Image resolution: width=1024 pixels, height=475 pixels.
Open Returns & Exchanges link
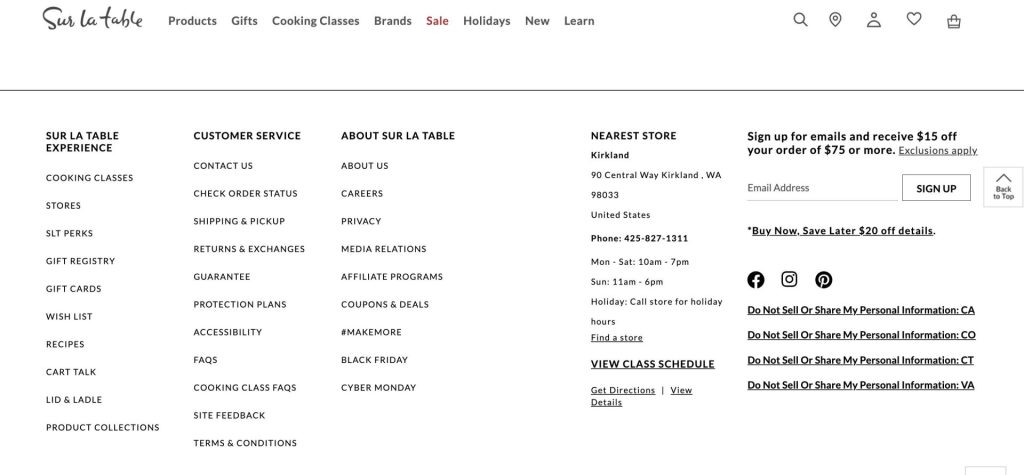[249, 249]
